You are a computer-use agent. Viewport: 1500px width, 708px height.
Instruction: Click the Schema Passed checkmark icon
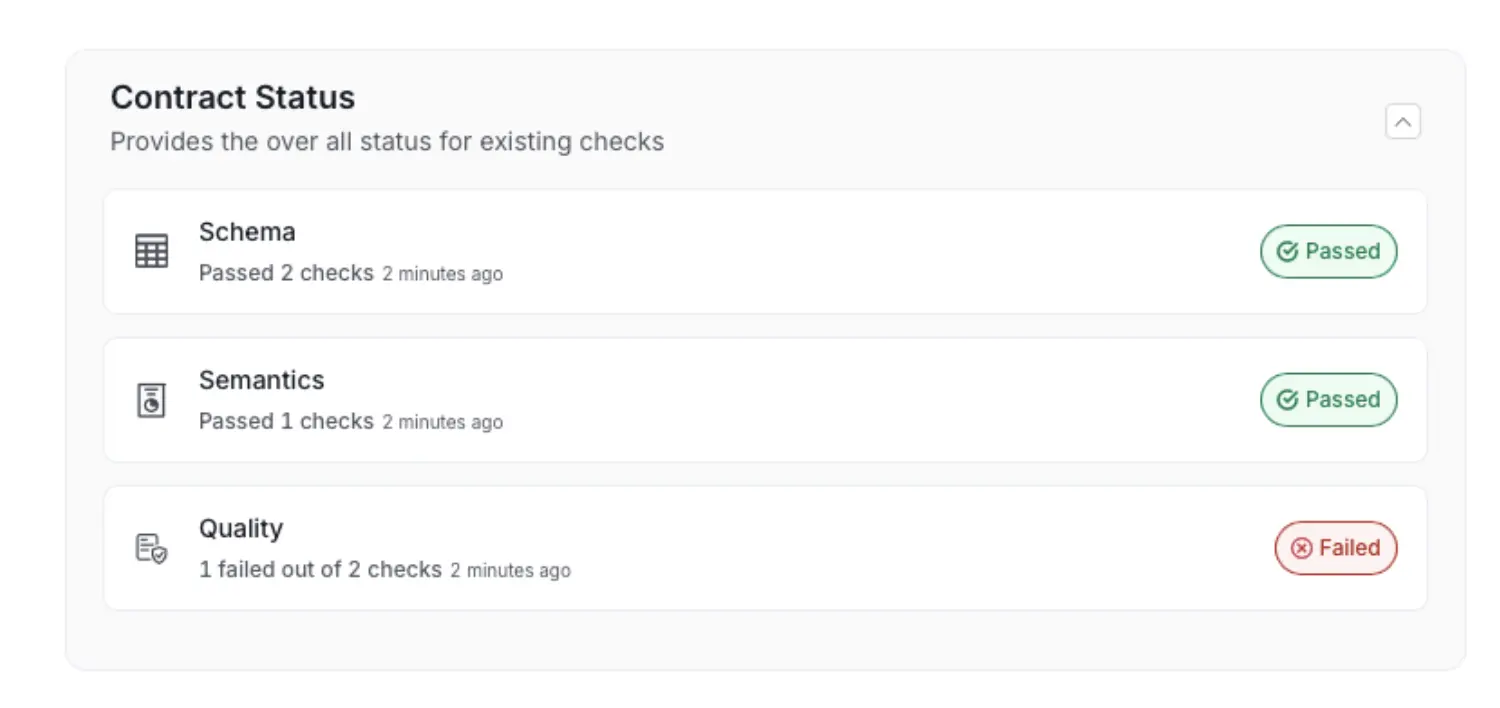coord(1288,252)
